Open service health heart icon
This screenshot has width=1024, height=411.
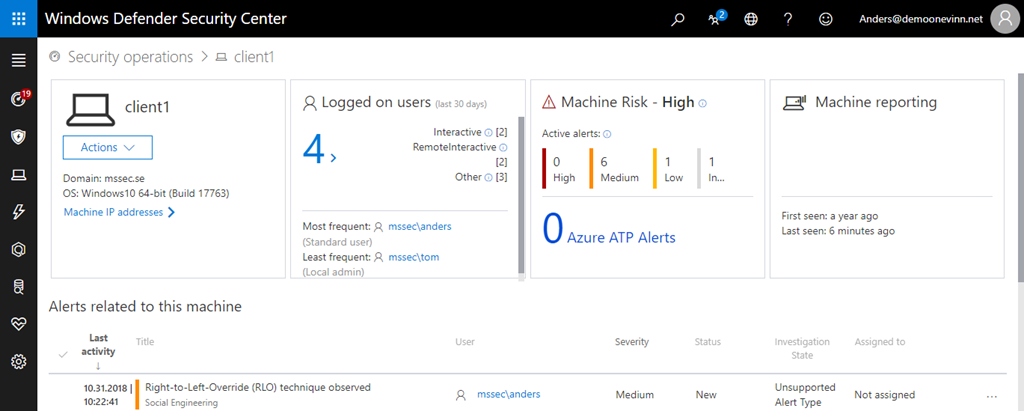[x=18, y=324]
